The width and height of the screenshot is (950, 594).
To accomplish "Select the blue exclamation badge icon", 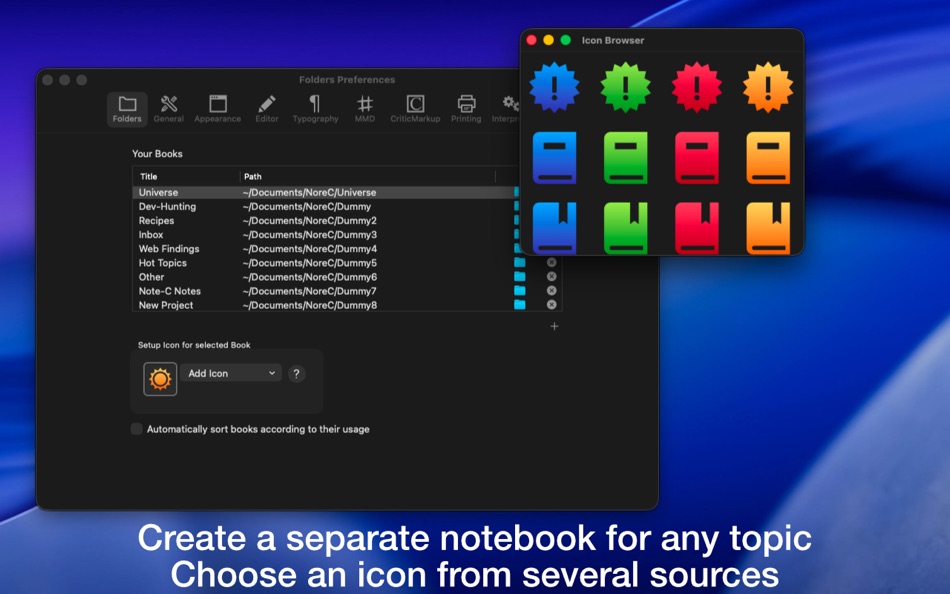I will 553,87.
